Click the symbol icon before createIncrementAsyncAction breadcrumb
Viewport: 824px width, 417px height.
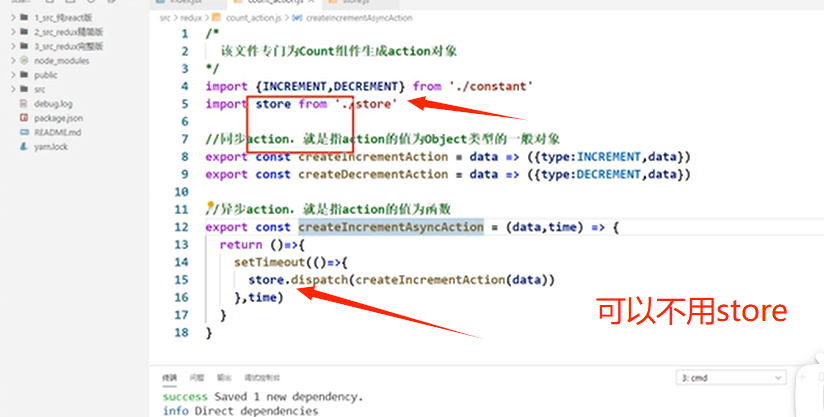coord(297,18)
